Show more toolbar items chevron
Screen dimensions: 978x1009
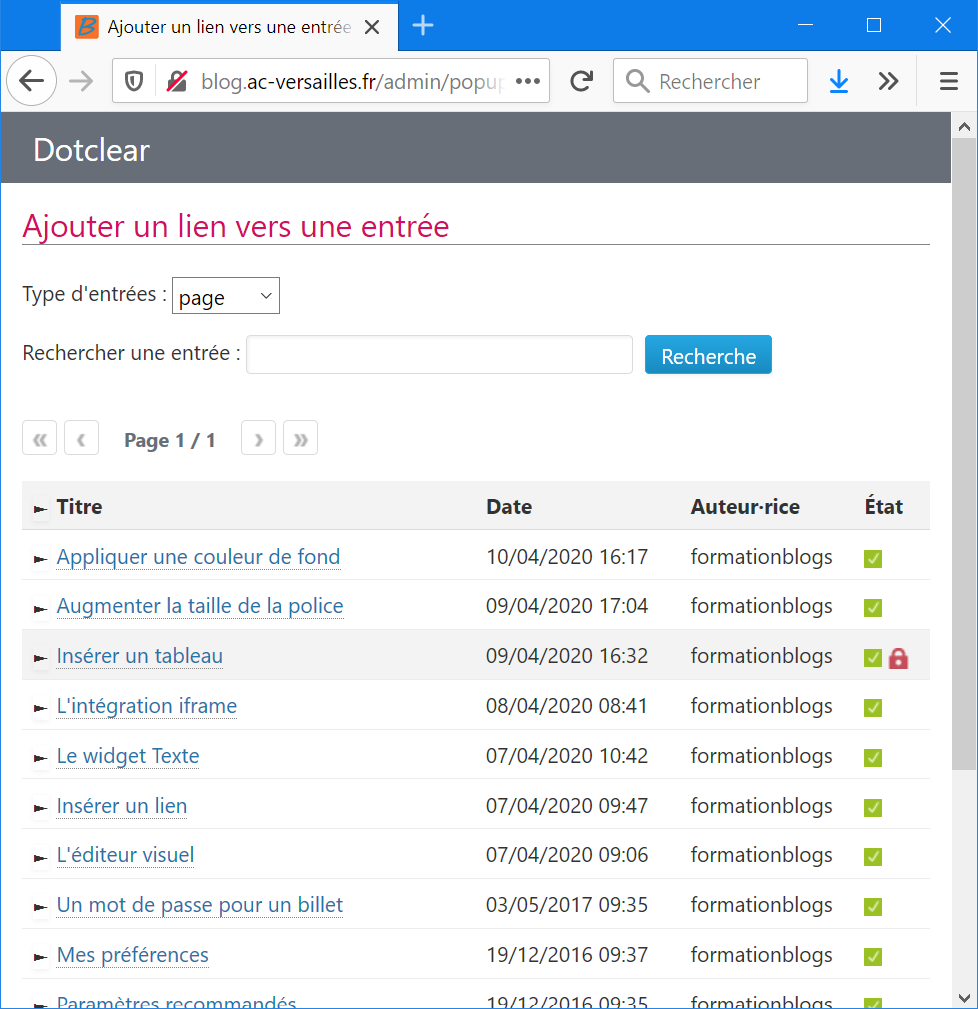(888, 82)
